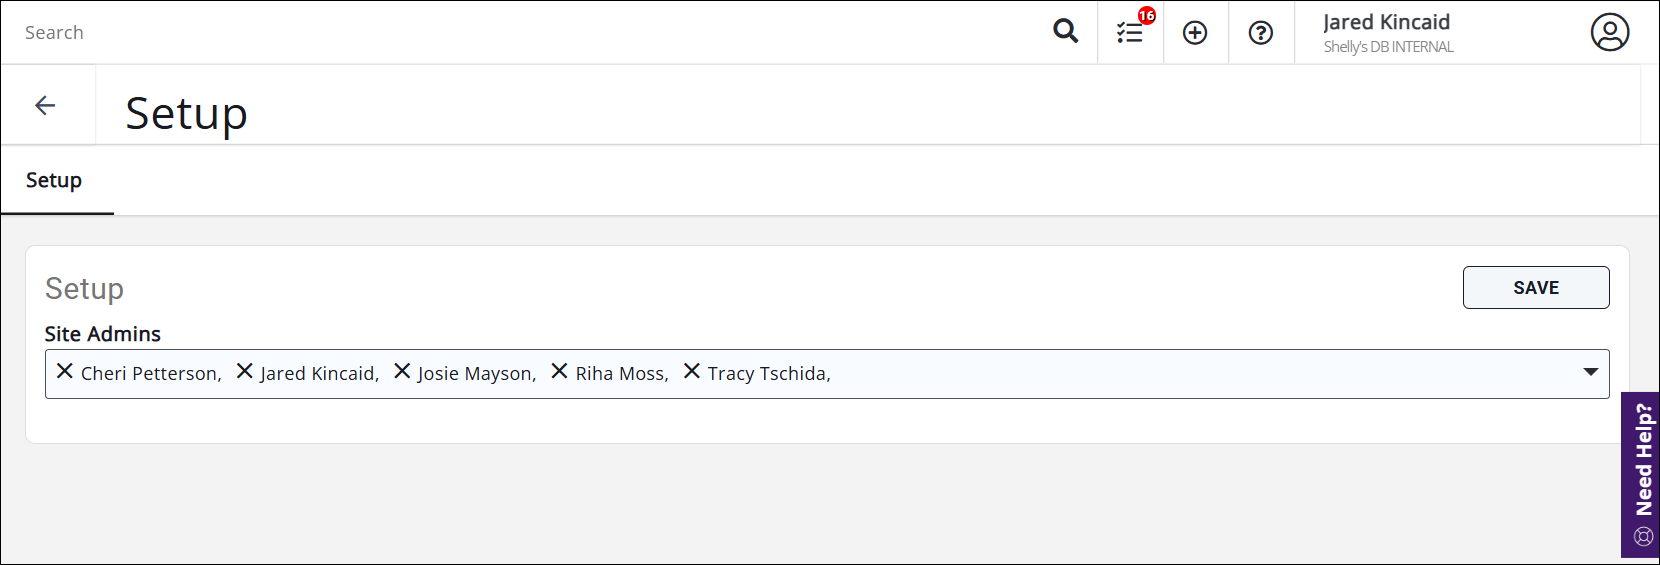Image resolution: width=1660 pixels, height=565 pixels.
Task: Click the Jared Kincaid account name
Action: tap(1386, 22)
